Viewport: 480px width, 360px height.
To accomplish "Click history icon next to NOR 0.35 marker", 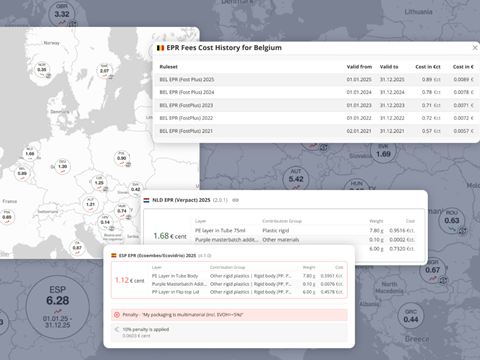I will pyautogui.click(x=49, y=76).
